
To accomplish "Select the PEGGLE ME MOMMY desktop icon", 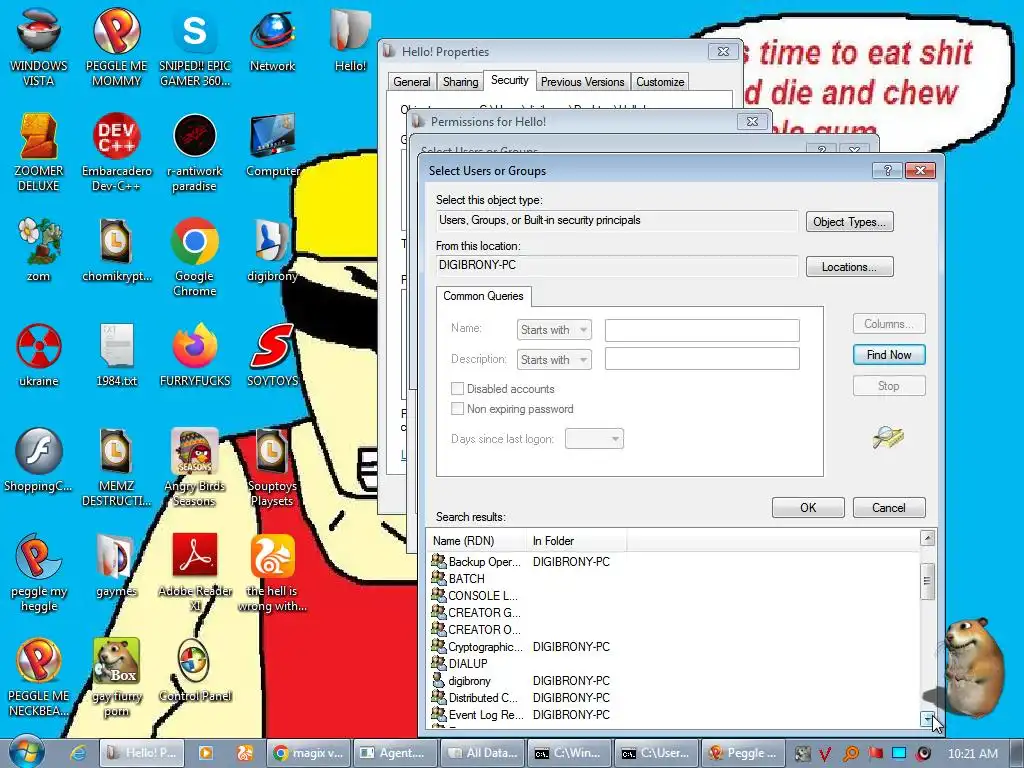I will click(116, 46).
